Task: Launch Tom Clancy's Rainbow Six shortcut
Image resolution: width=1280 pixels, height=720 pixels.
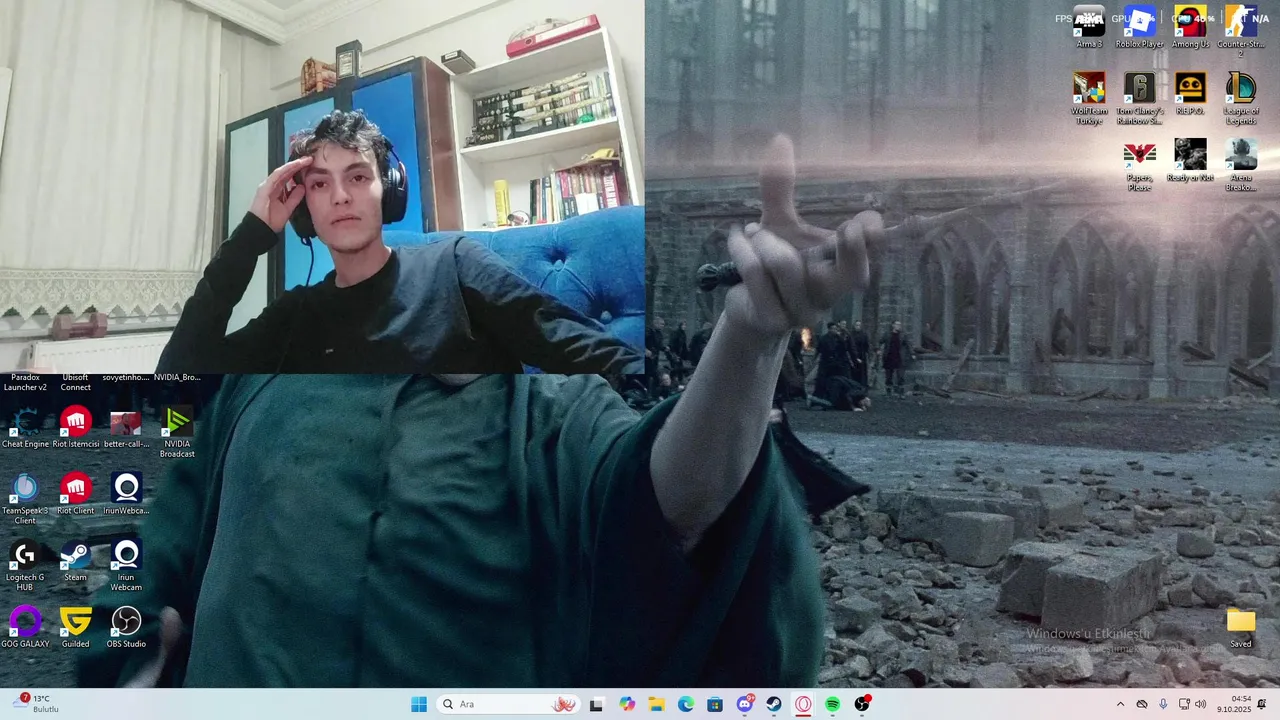Action: [x=1140, y=97]
